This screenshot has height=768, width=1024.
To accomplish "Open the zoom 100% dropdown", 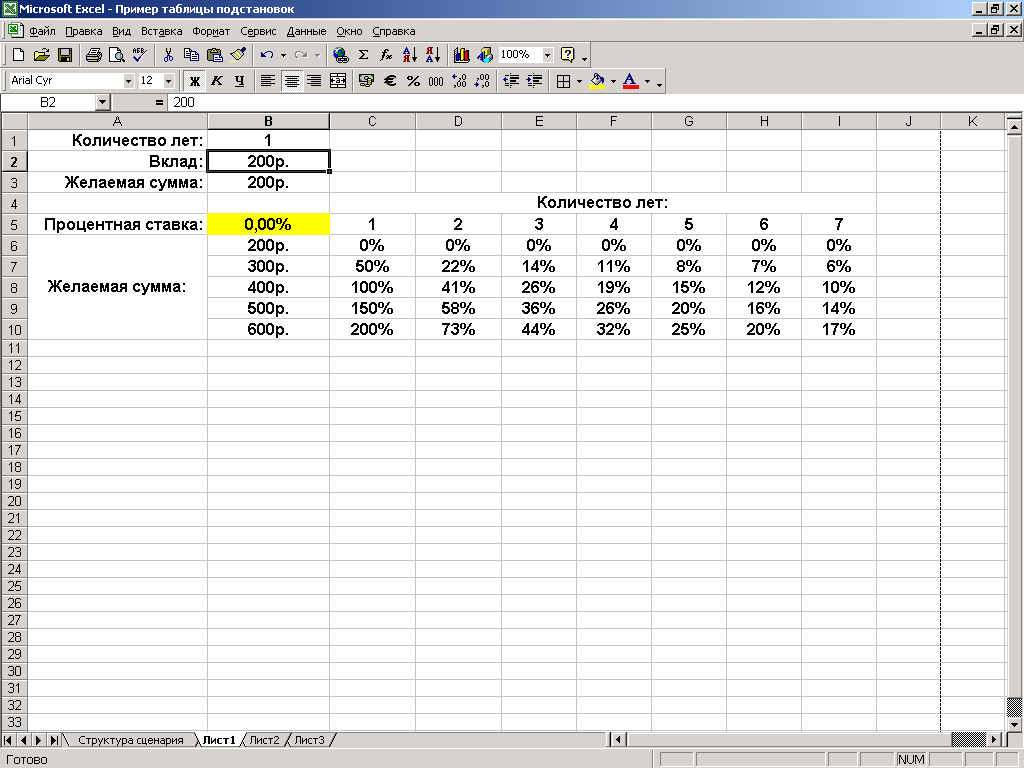I will pos(547,55).
